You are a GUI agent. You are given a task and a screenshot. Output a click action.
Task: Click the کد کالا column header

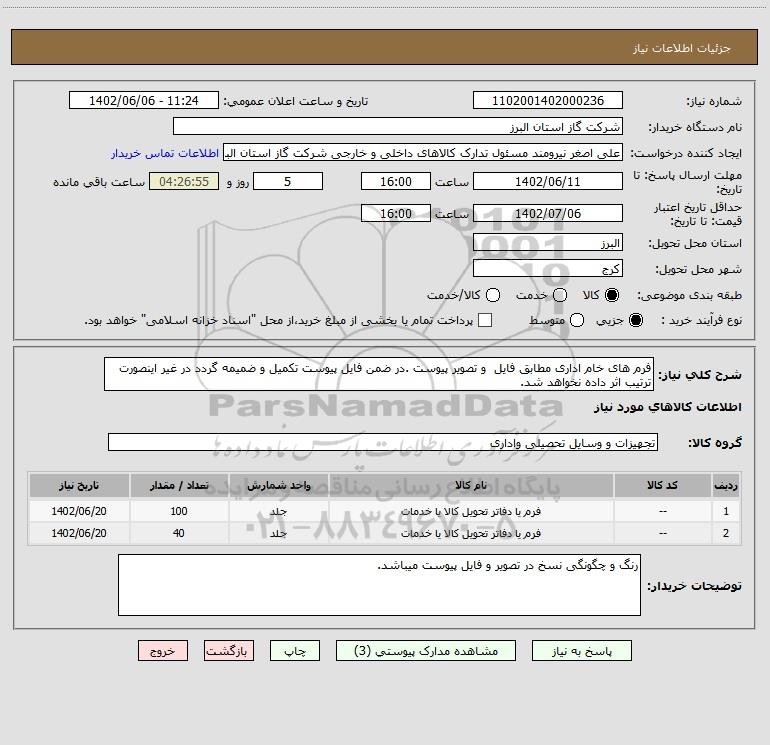tap(662, 485)
